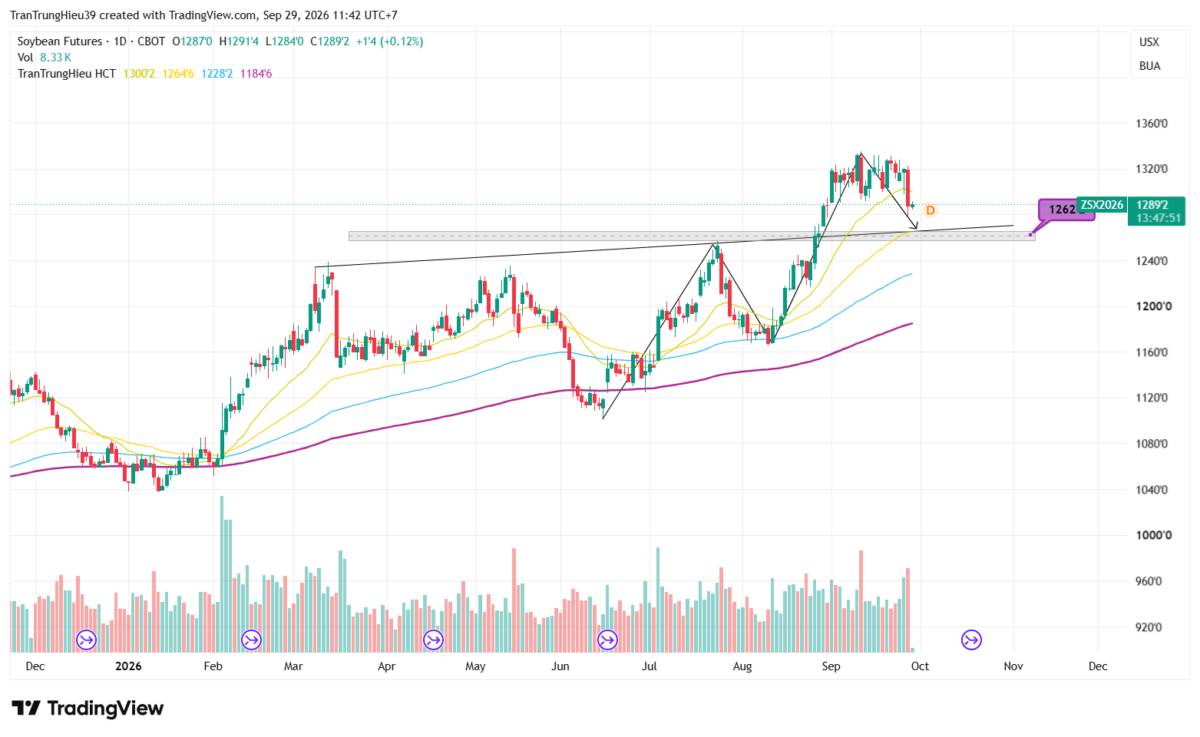Click the close value C1289'2
Image resolution: width=1200 pixels, height=737 pixels.
tap(329, 41)
